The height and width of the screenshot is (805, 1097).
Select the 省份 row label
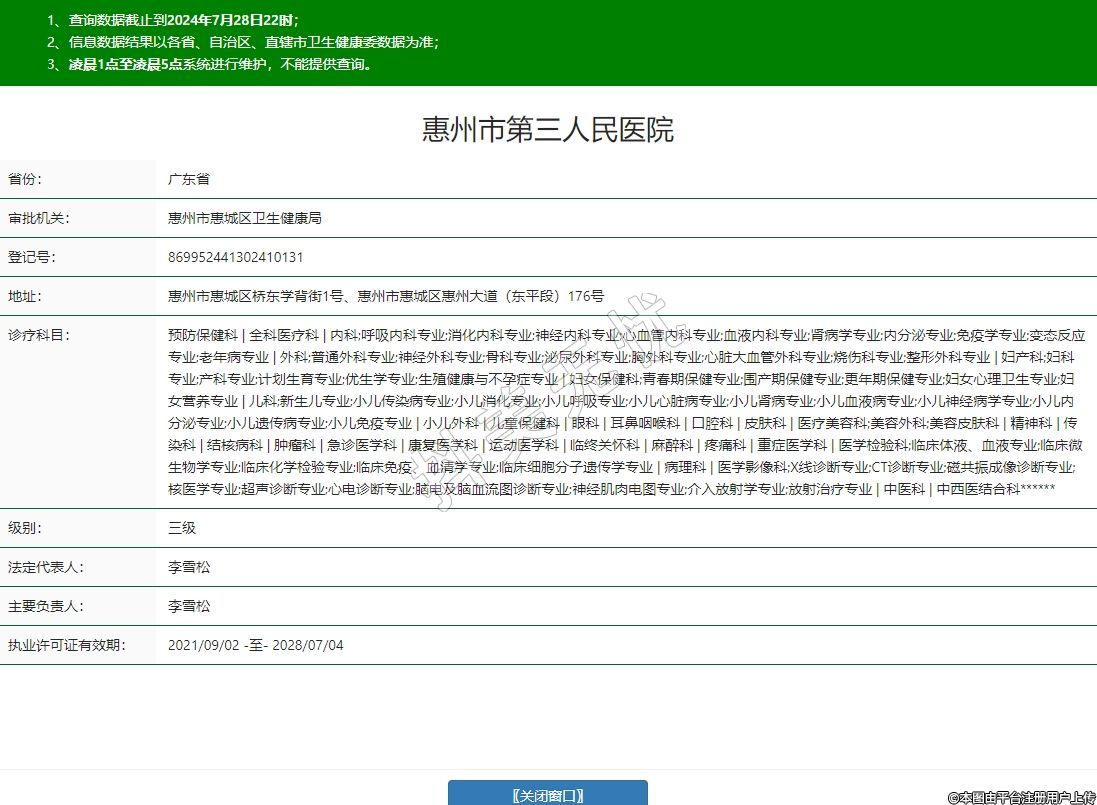pyautogui.click(x=26, y=179)
